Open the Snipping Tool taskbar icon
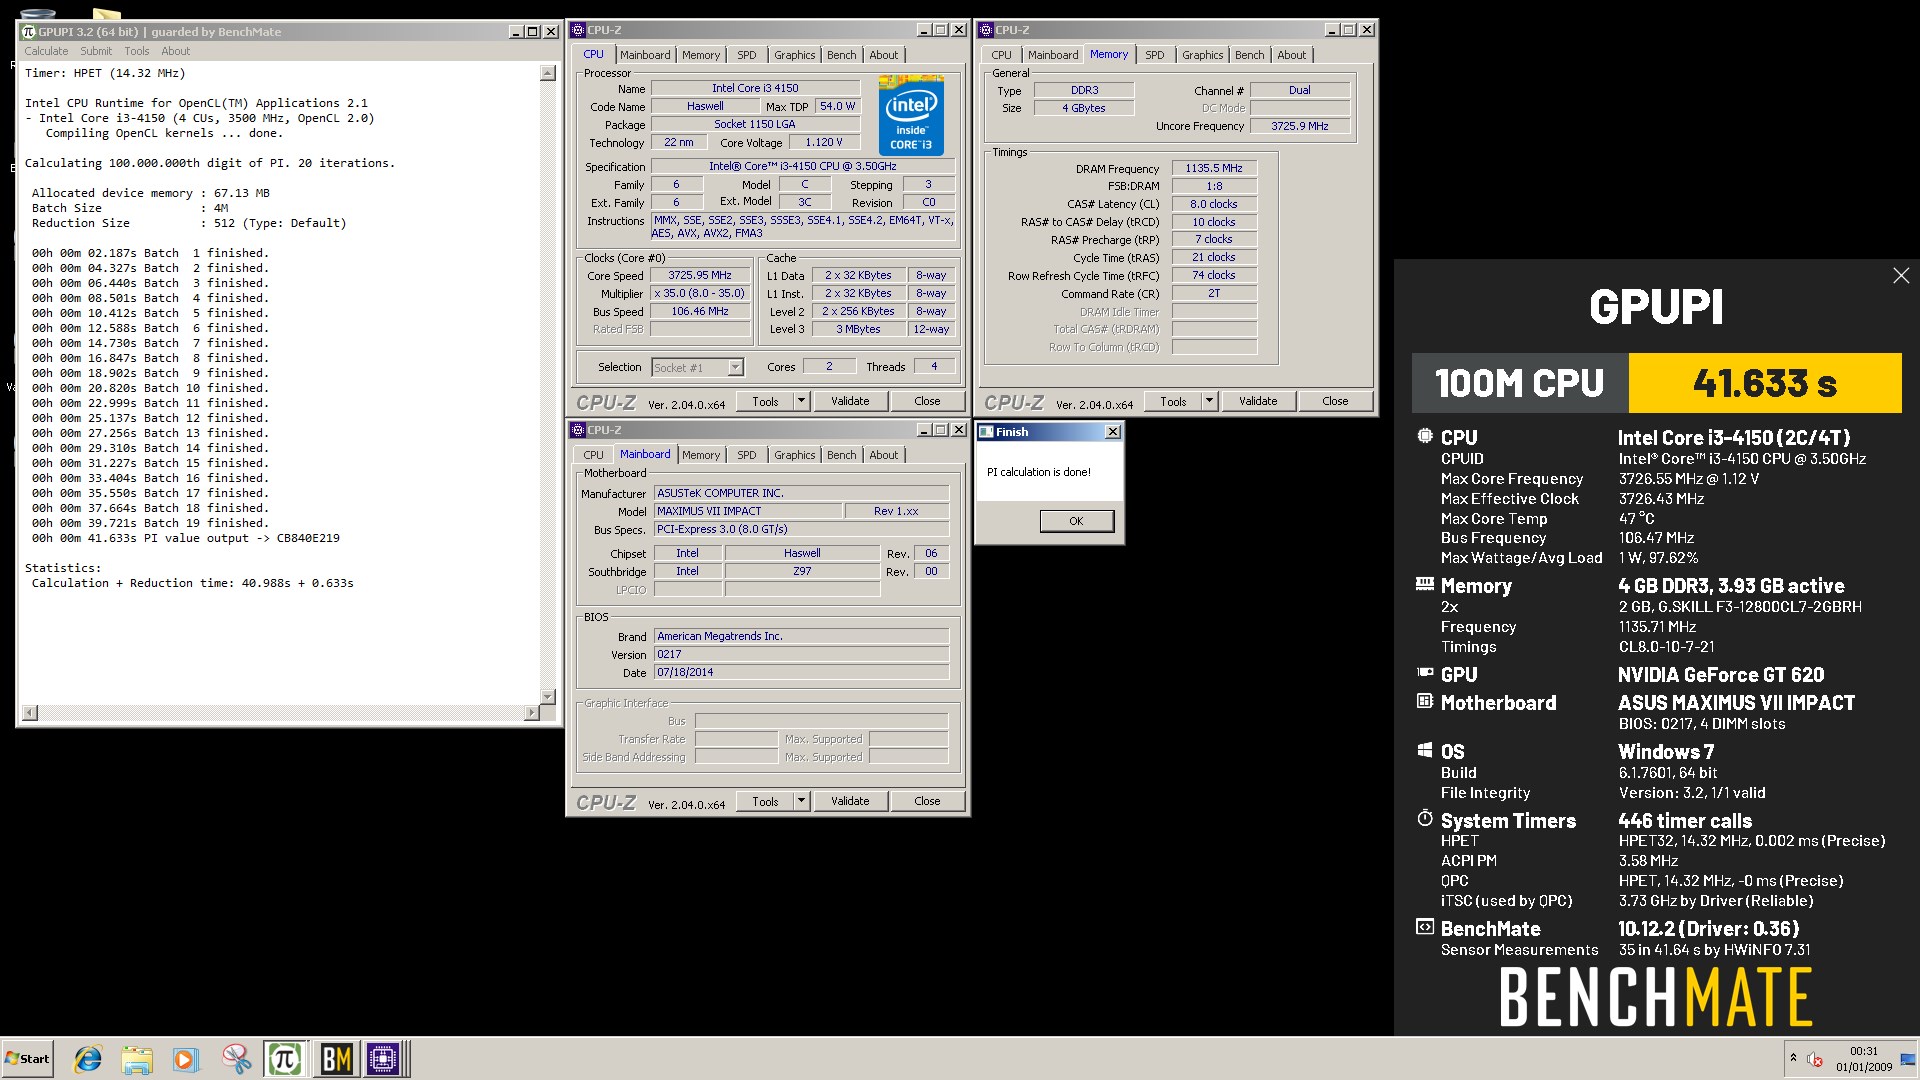The height and width of the screenshot is (1080, 1920). point(236,1059)
